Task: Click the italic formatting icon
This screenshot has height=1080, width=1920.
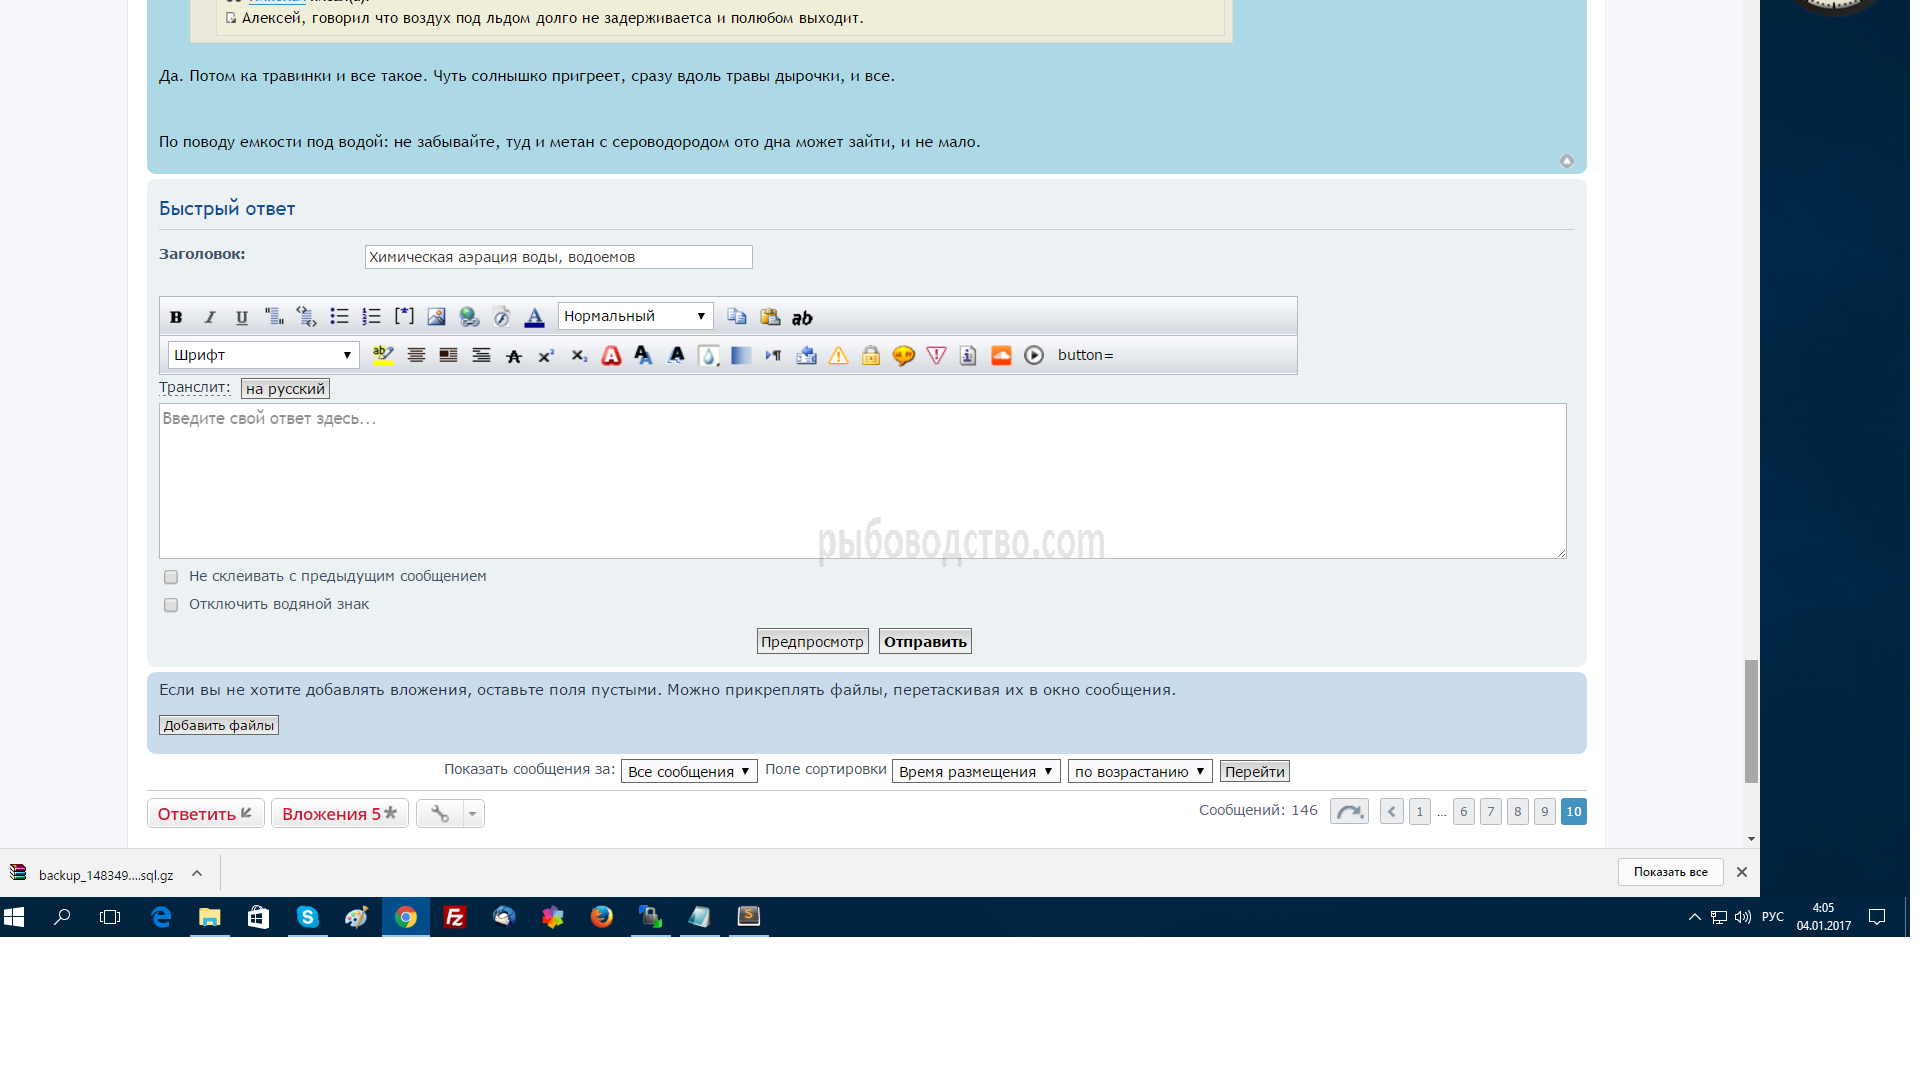Action: click(209, 317)
